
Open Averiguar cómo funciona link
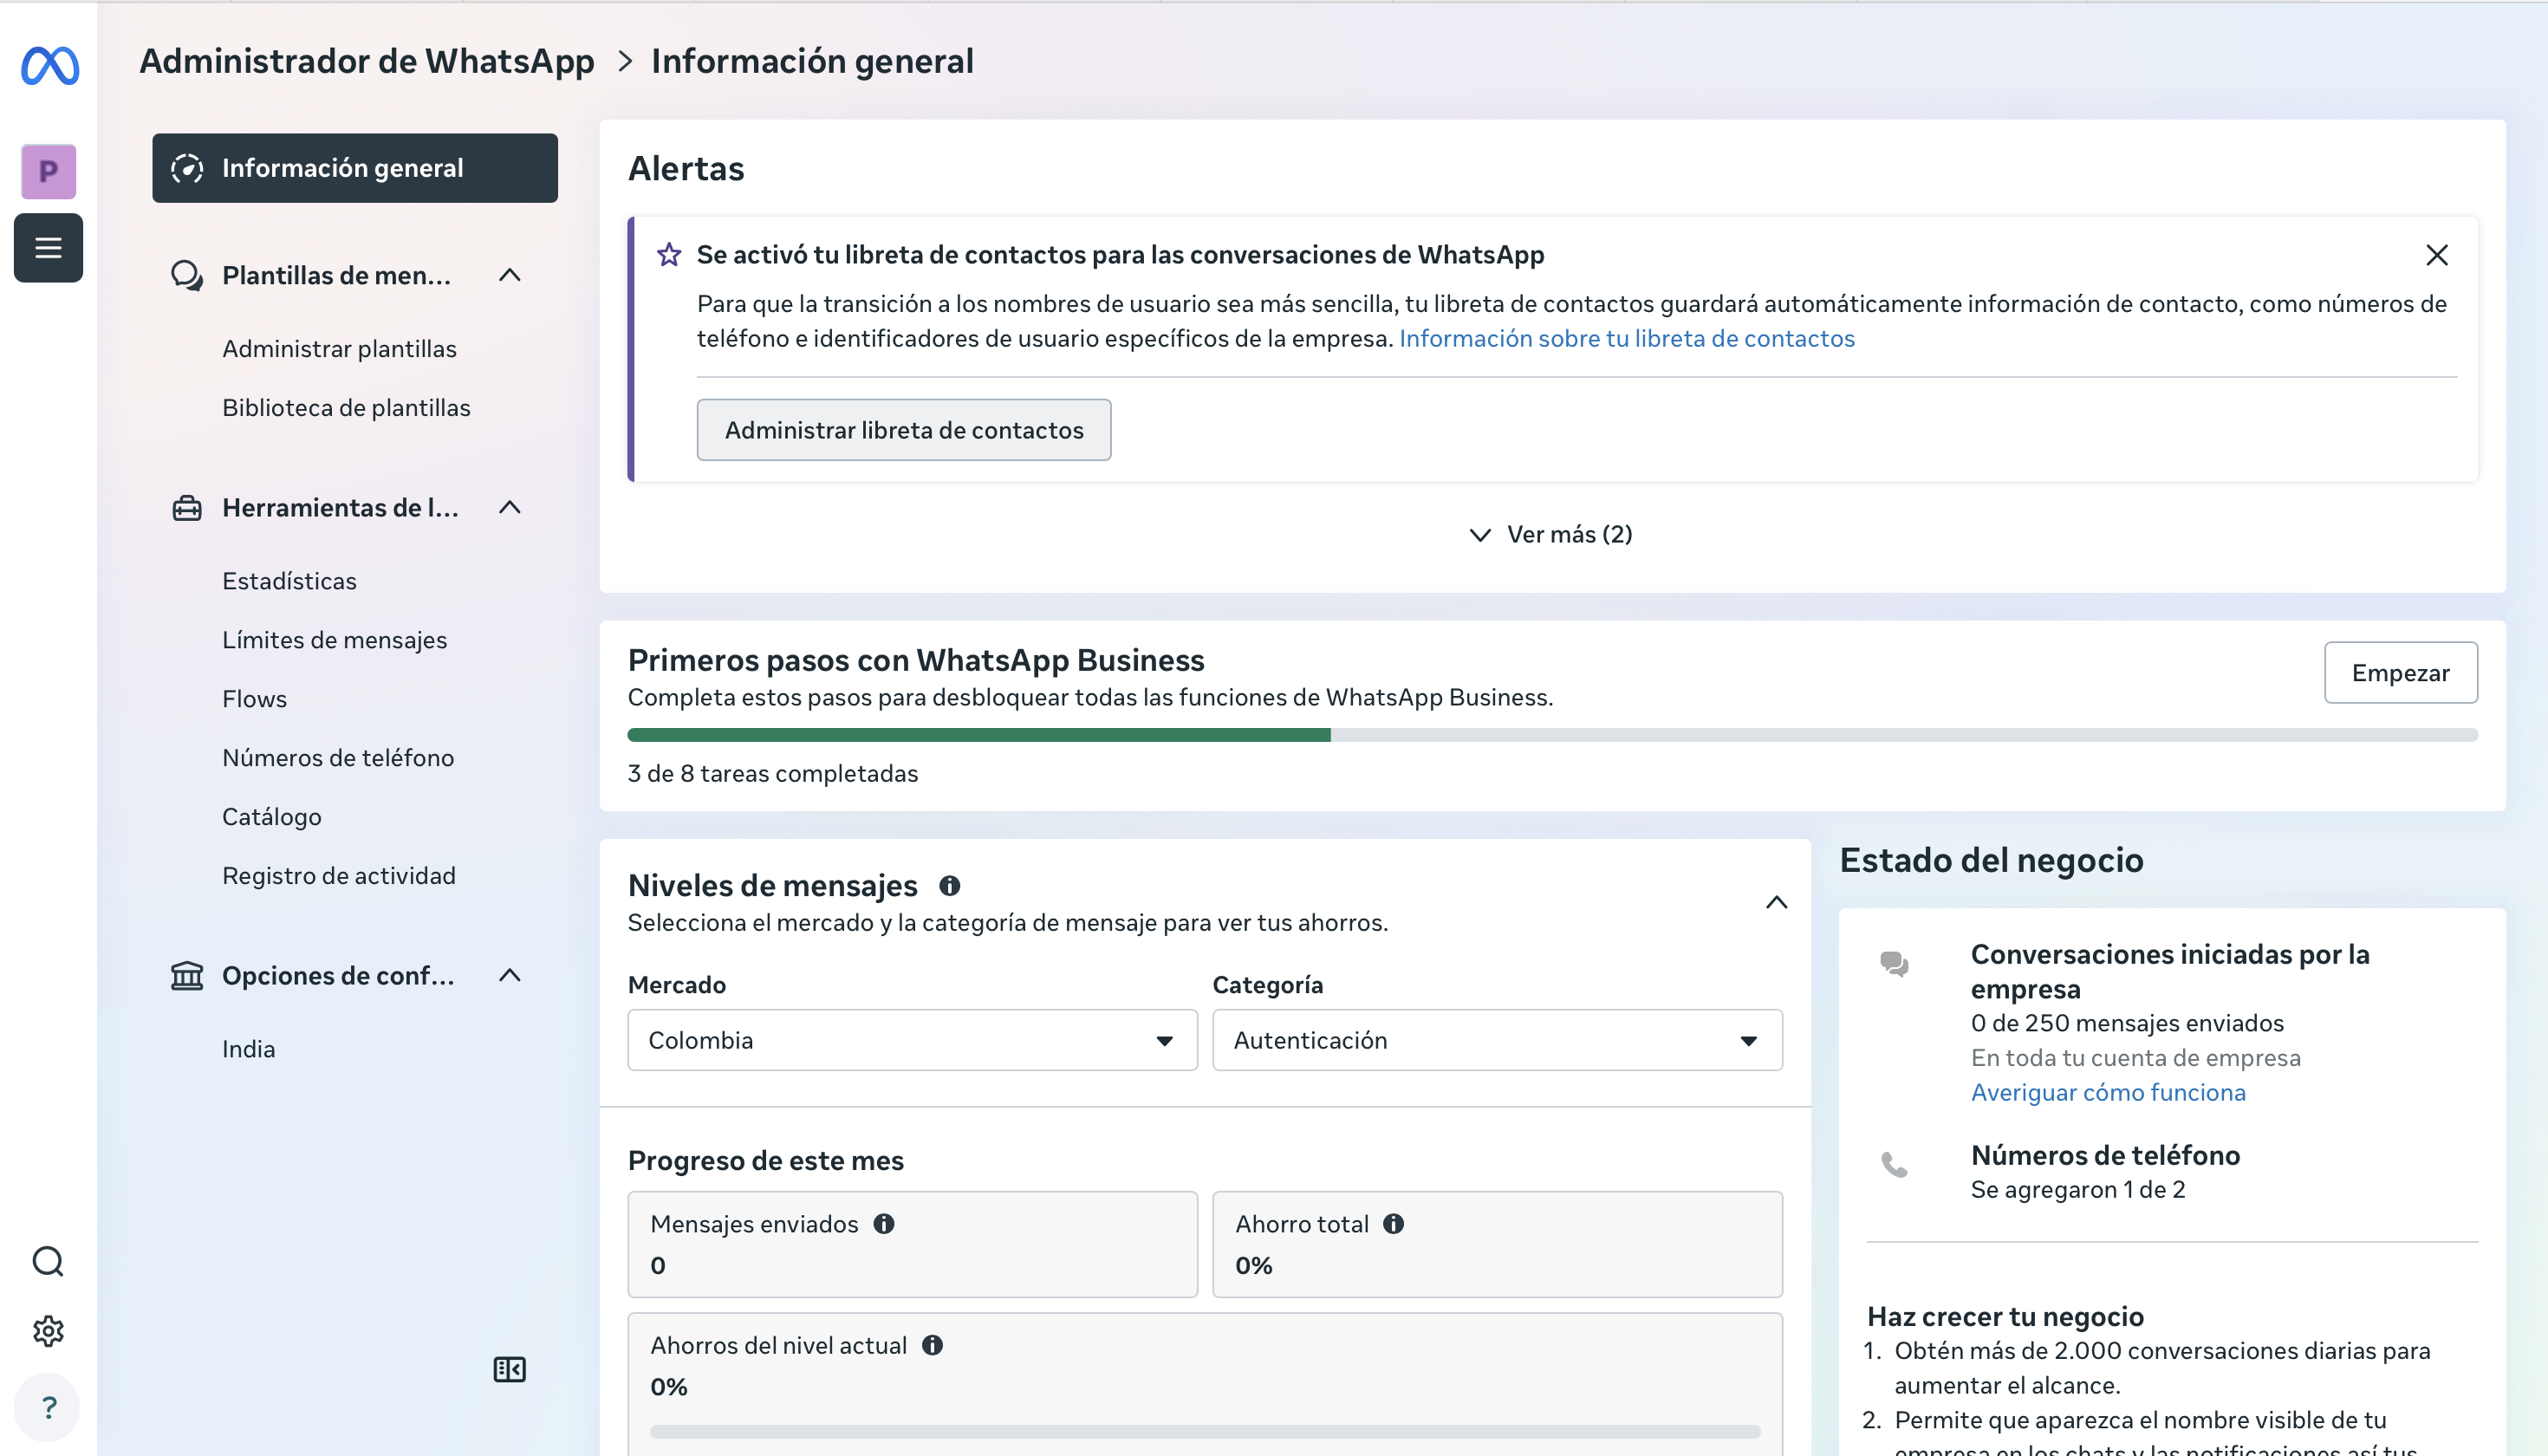click(2108, 1092)
